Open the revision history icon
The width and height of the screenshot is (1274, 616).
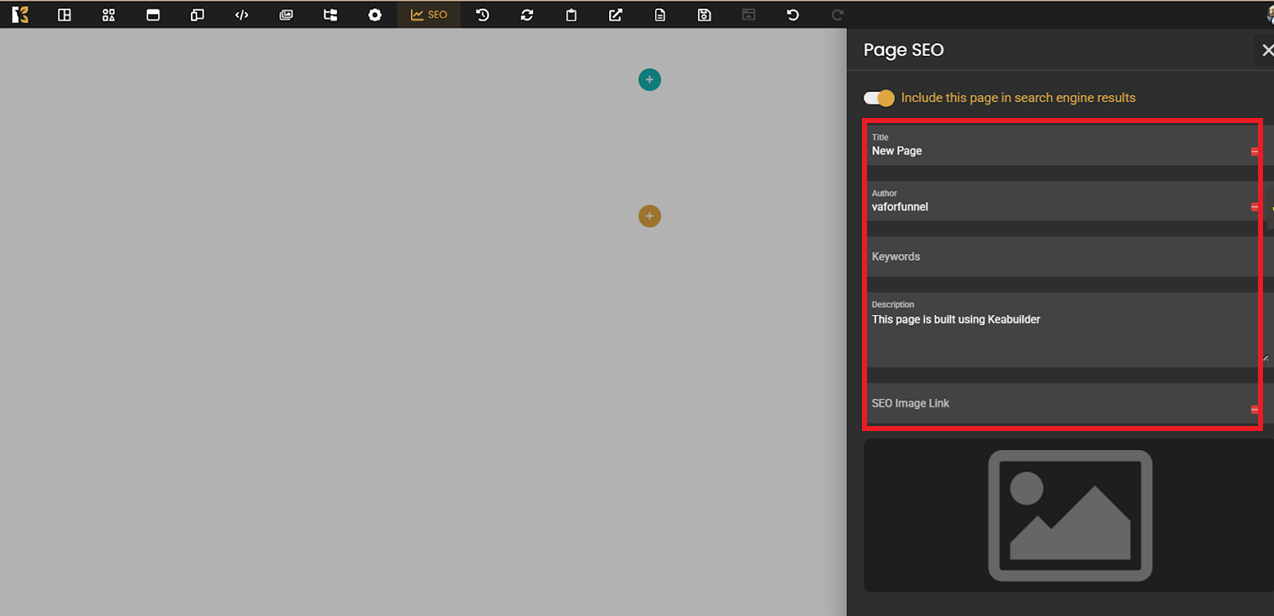pyautogui.click(x=483, y=15)
